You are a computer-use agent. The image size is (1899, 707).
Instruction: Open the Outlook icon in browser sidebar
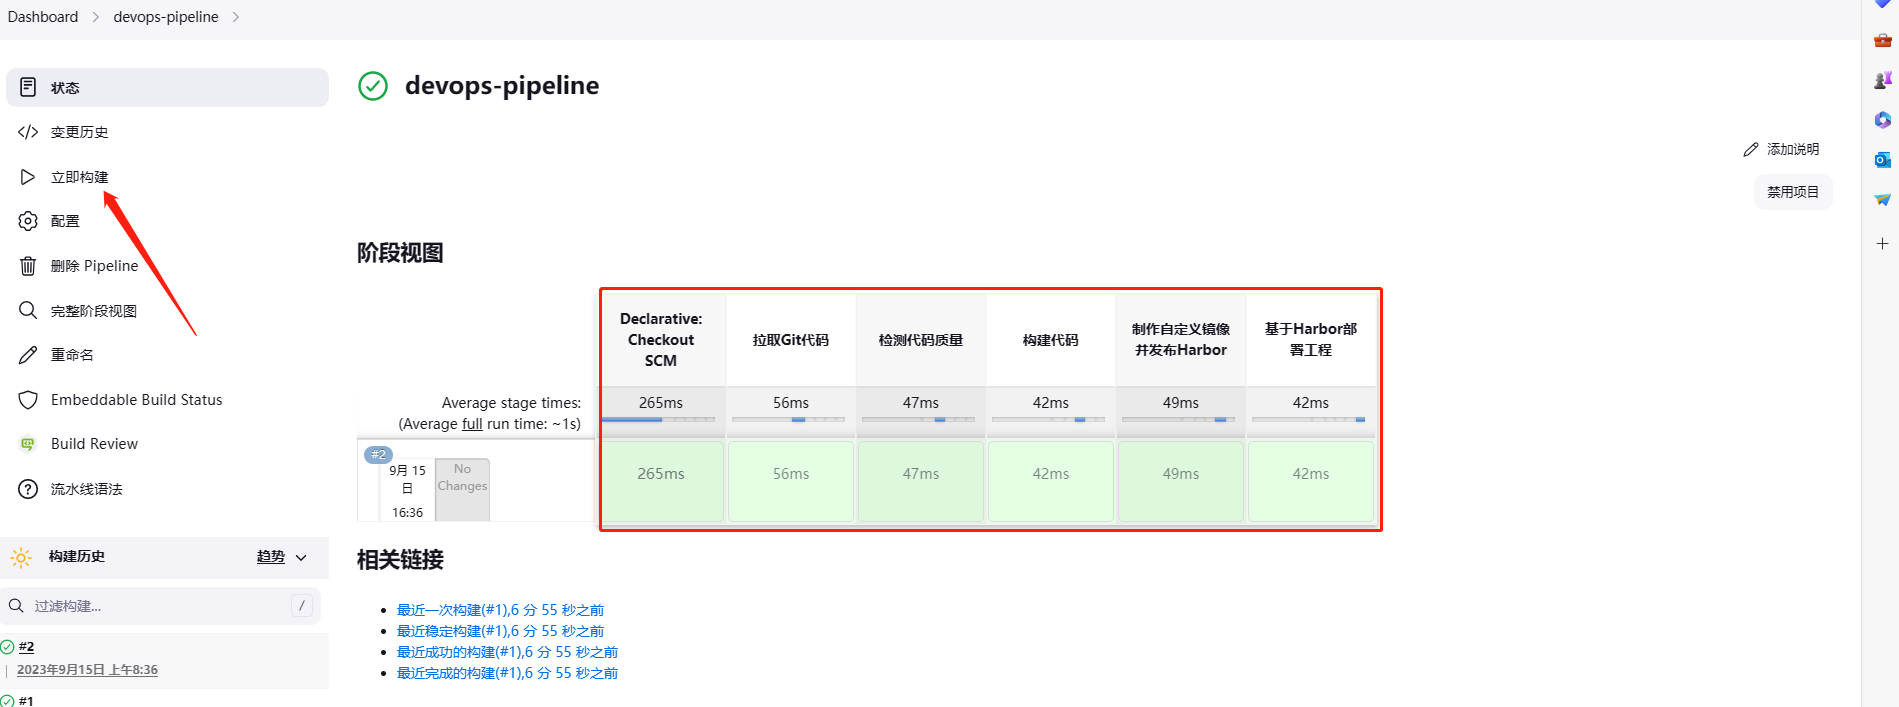(1882, 160)
